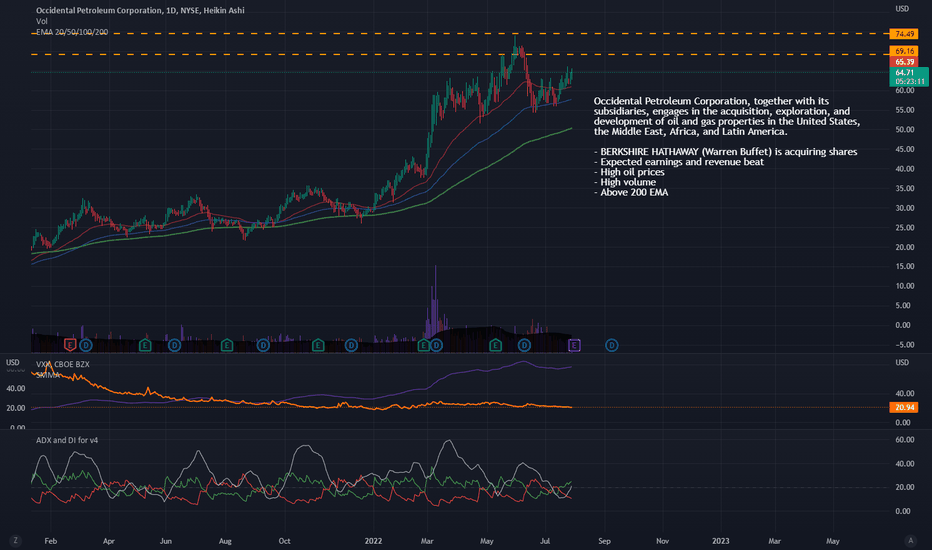The width and height of the screenshot is (932, 550).
Task: Open the red earnings marker from February 2021
Action: click(70, 345)
